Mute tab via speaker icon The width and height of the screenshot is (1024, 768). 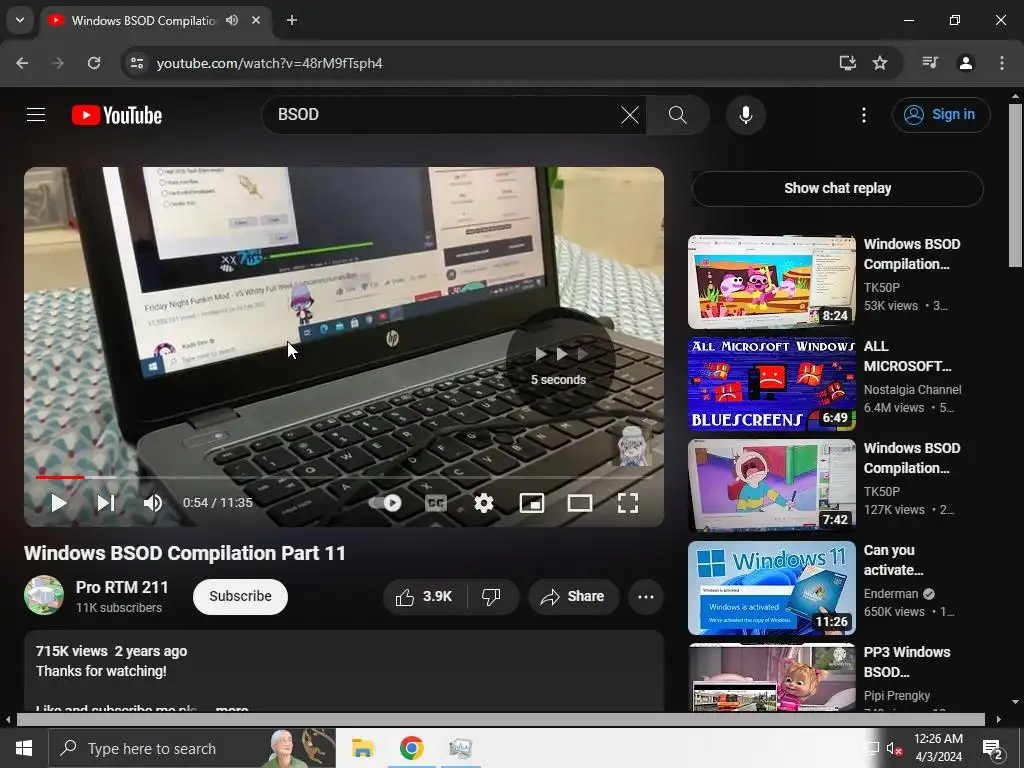(x=232, y=20)
